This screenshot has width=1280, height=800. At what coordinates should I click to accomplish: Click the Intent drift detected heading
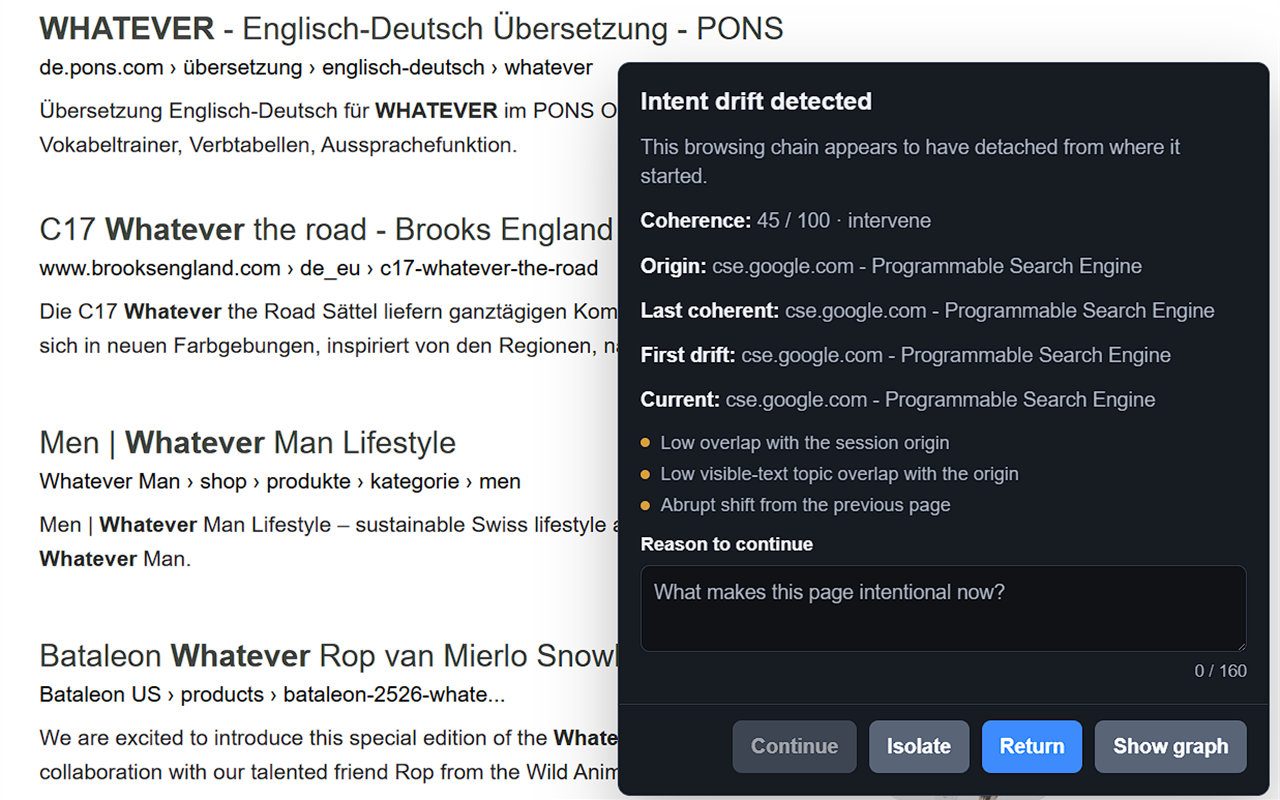[x=756, y=101]
